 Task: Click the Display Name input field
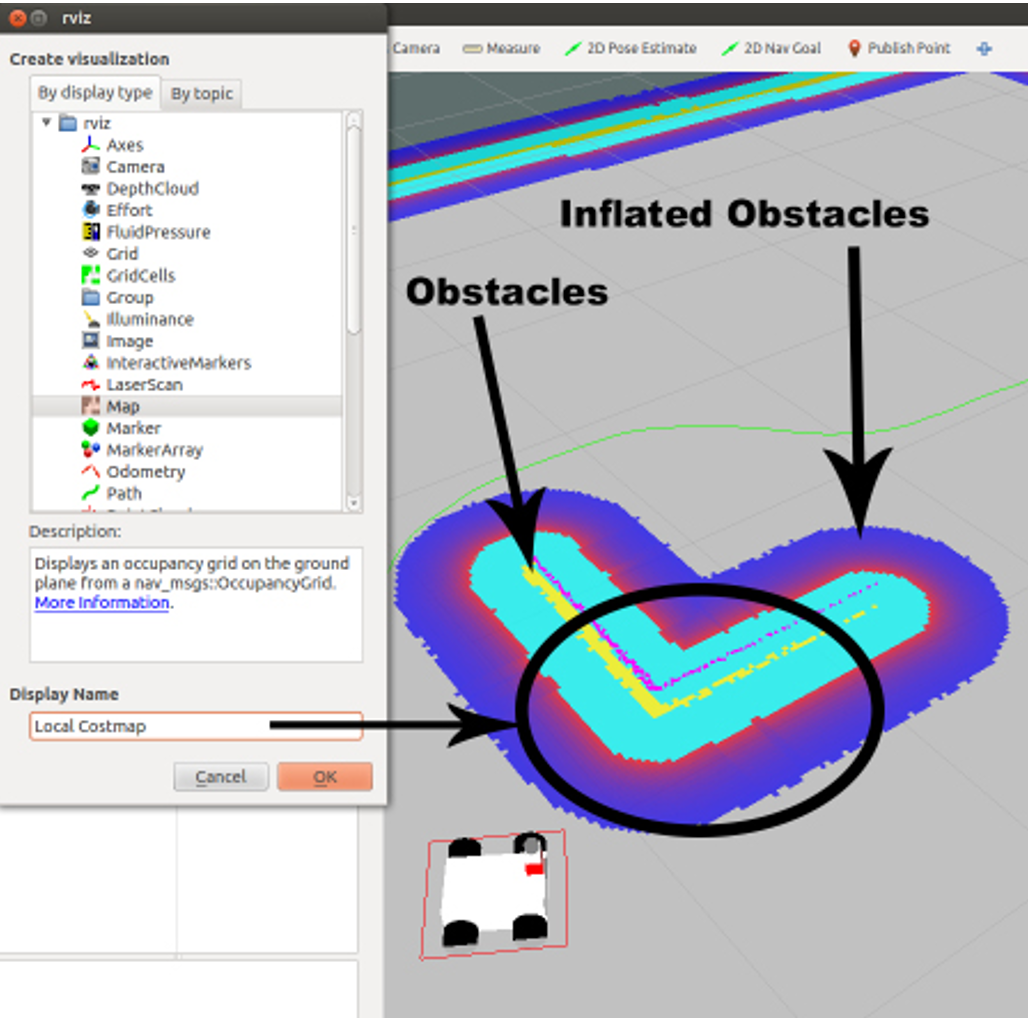click(196, 726)
